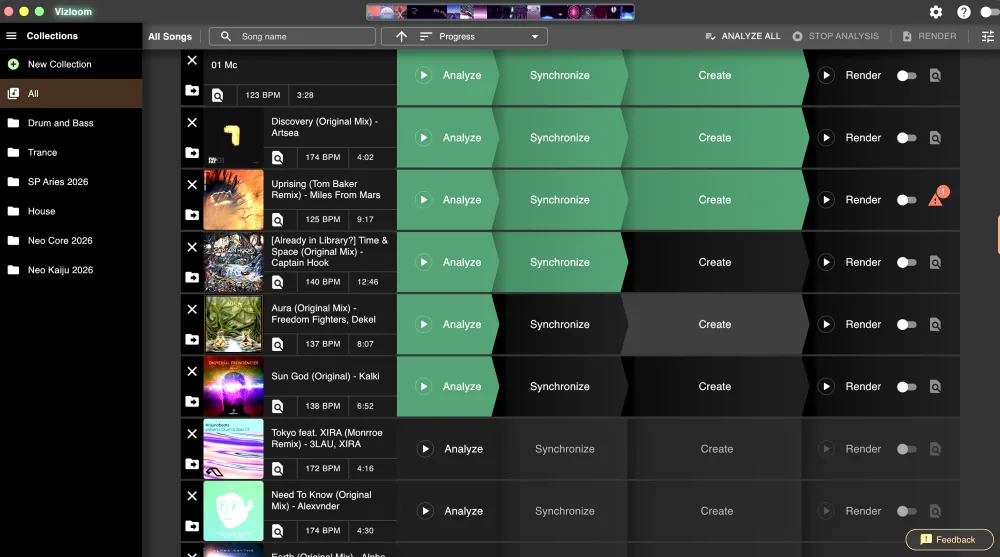Open preview file icon at end of Time & Space row
The height and width of the screenshot is (557, 1000).
[x=935, y=262]
